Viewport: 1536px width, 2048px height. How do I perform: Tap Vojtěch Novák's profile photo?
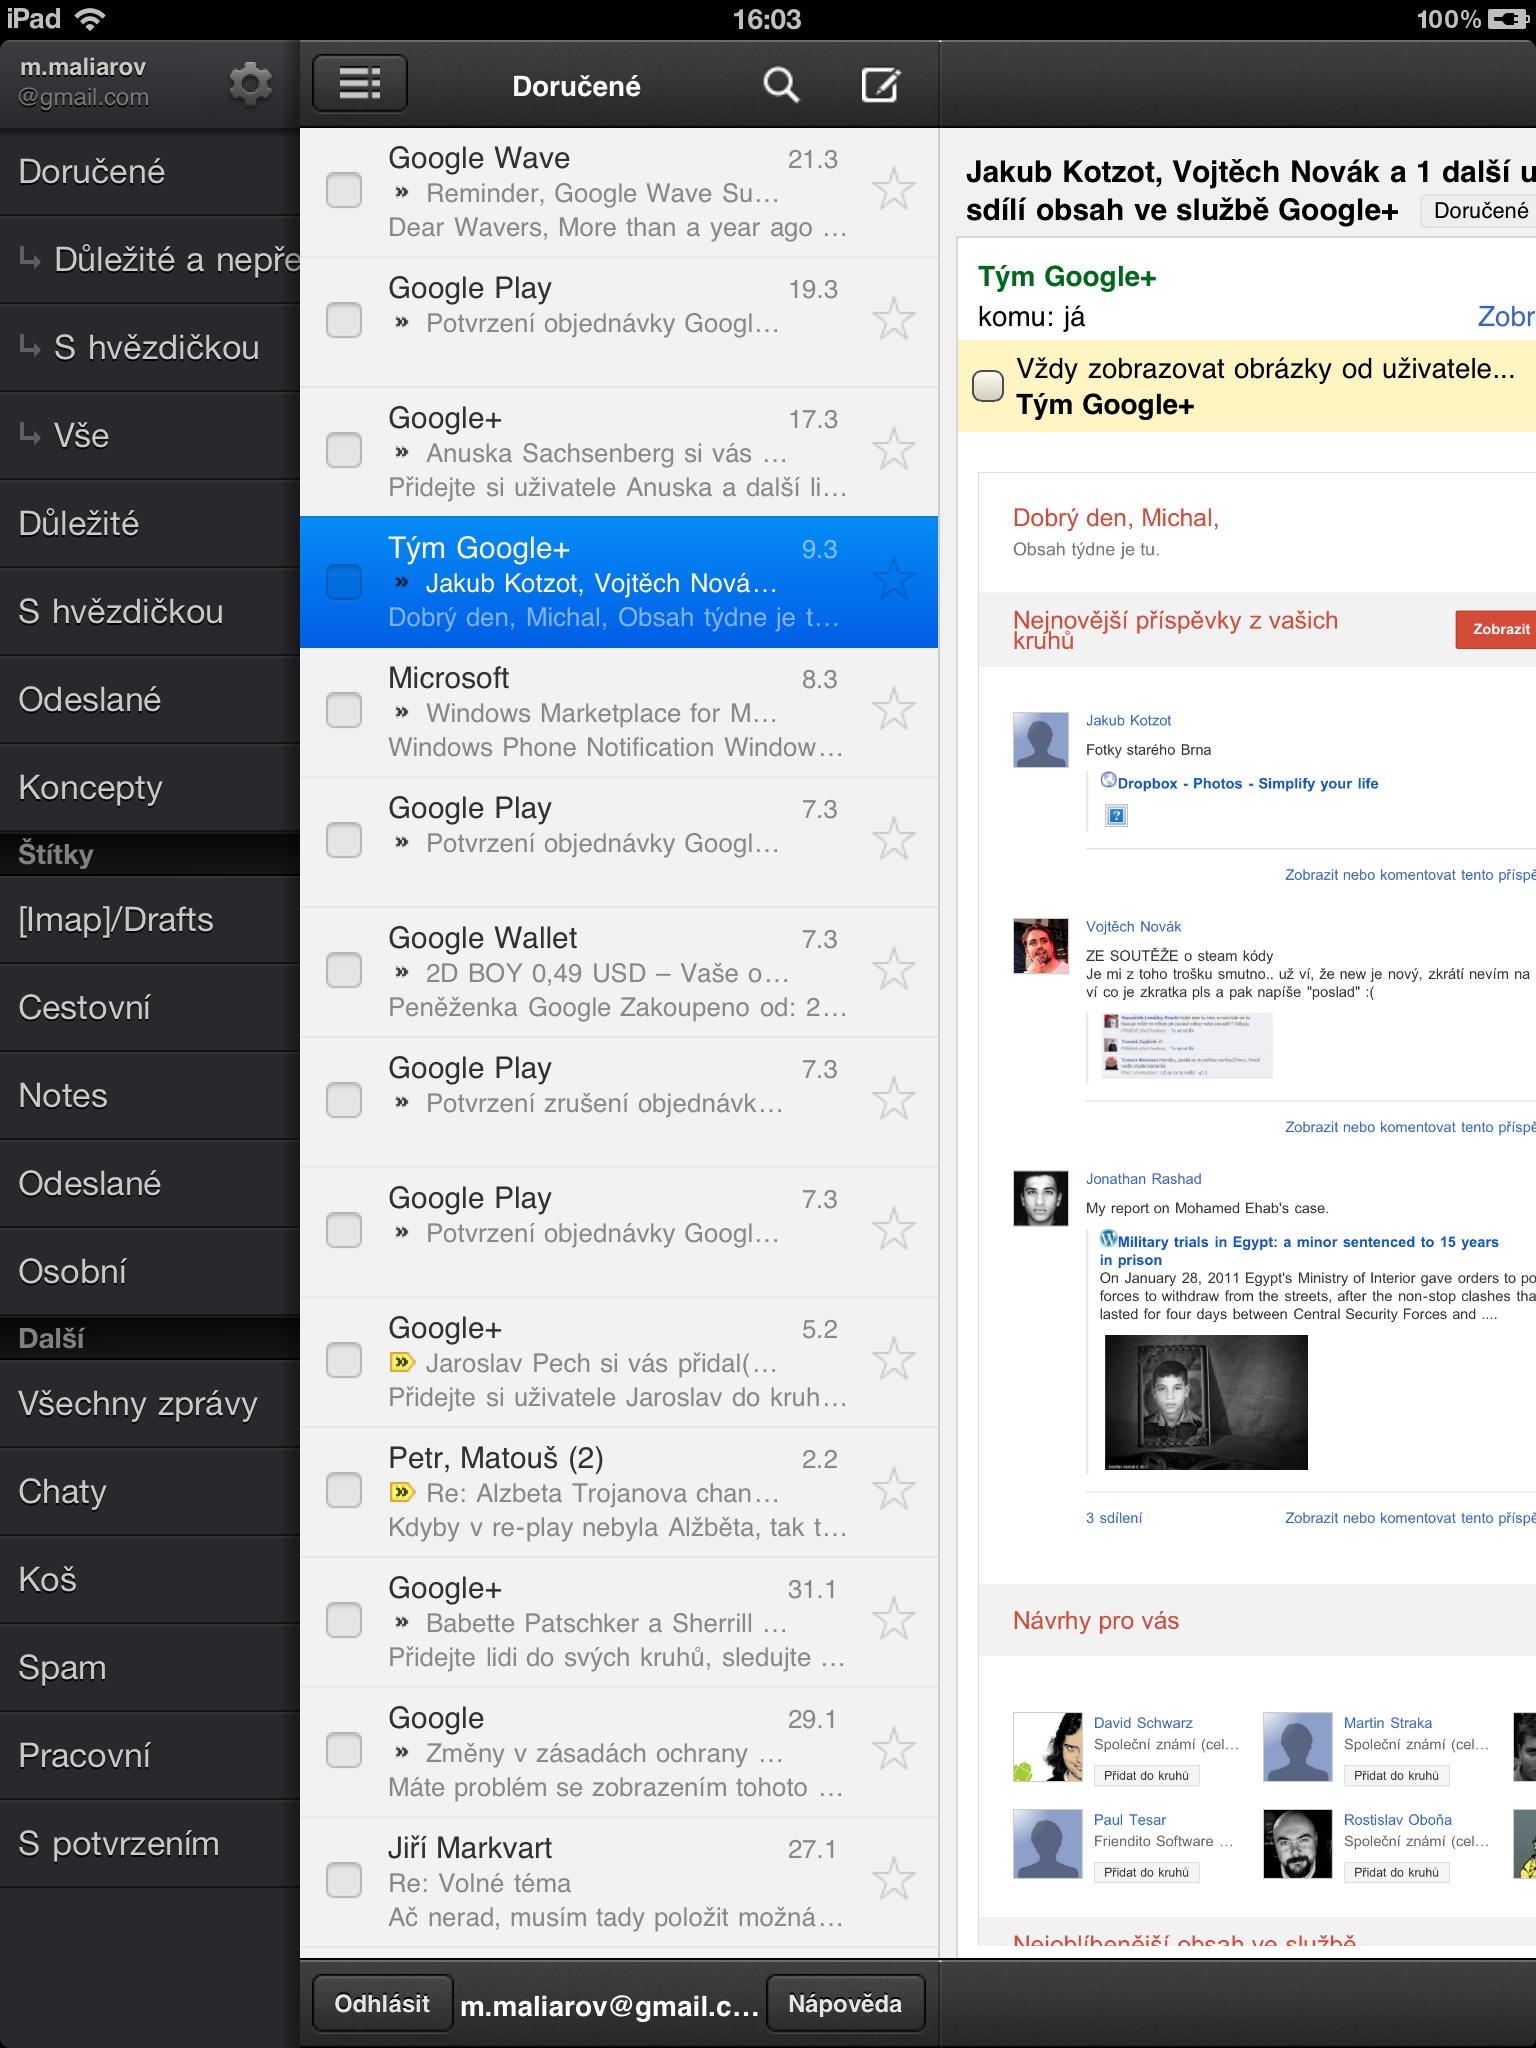click(x=1040, y=946)
